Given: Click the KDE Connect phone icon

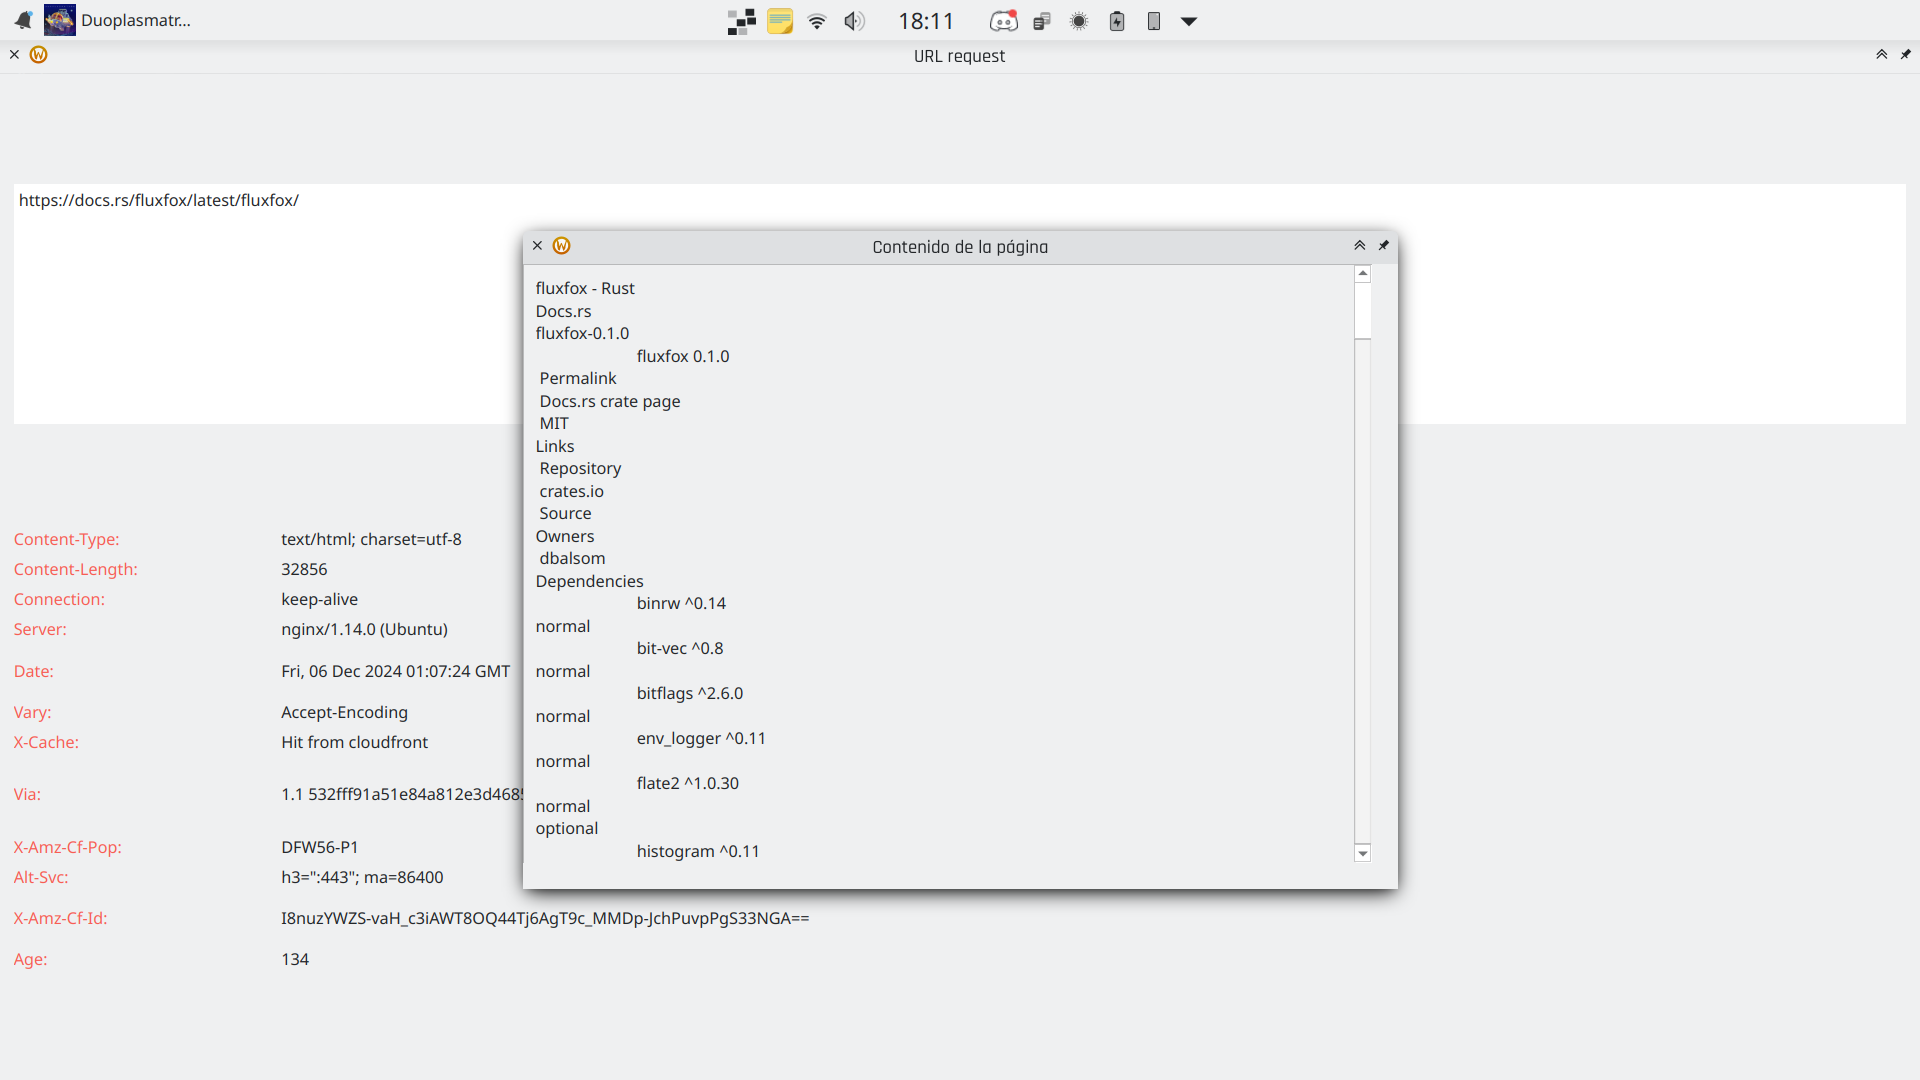Looking at the screenshot, I should click(1154, 21).
